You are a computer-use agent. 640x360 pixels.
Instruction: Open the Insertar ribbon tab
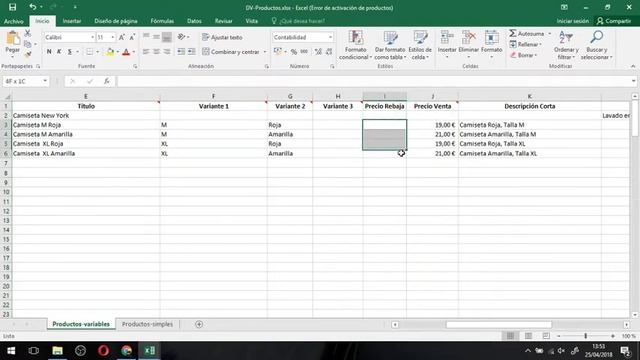click(x=72, y=21)
